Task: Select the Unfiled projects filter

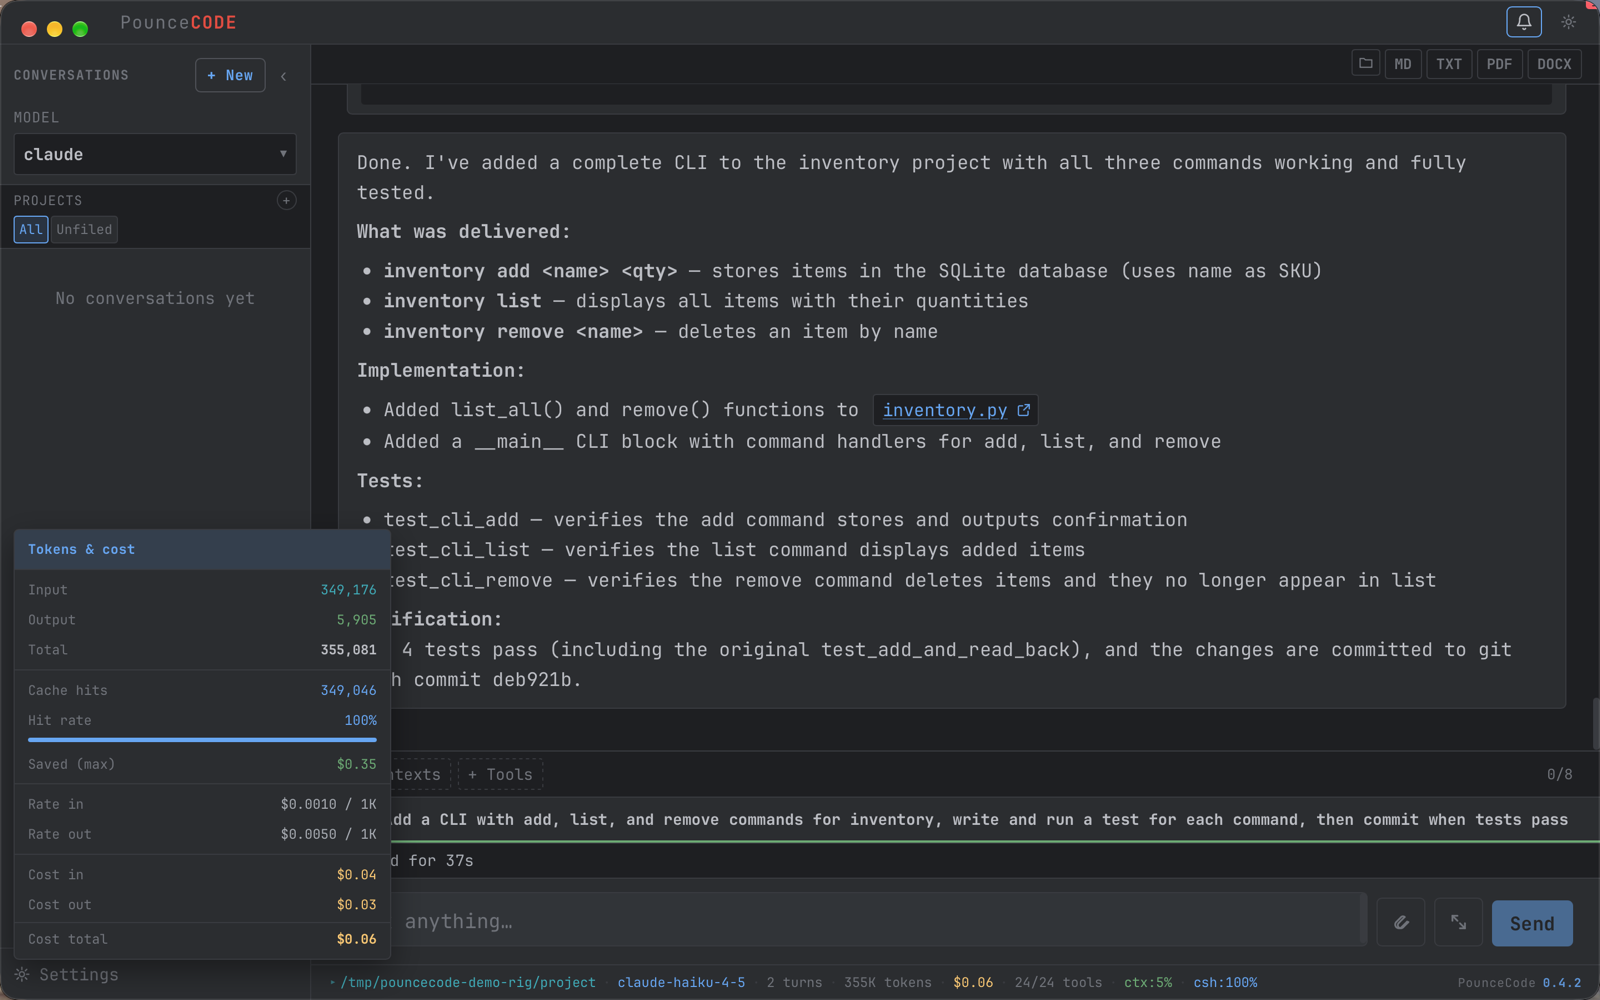Action: pyautogui.click(x=84, y=229)
